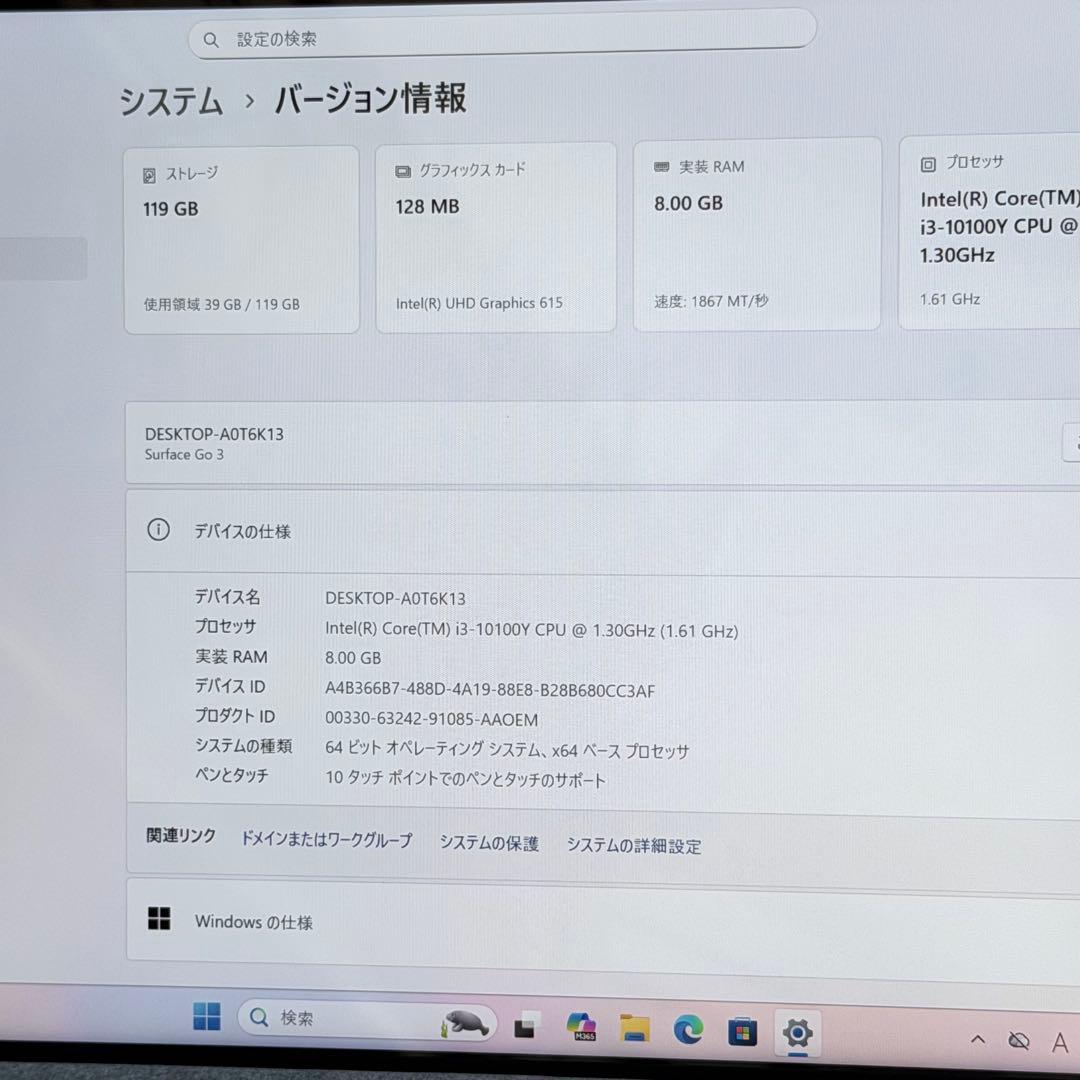Select processor value Intel(R) Core(TM) i3-10100Y row
This screenshot has width=1080, height=1080.
click(531, 630)
